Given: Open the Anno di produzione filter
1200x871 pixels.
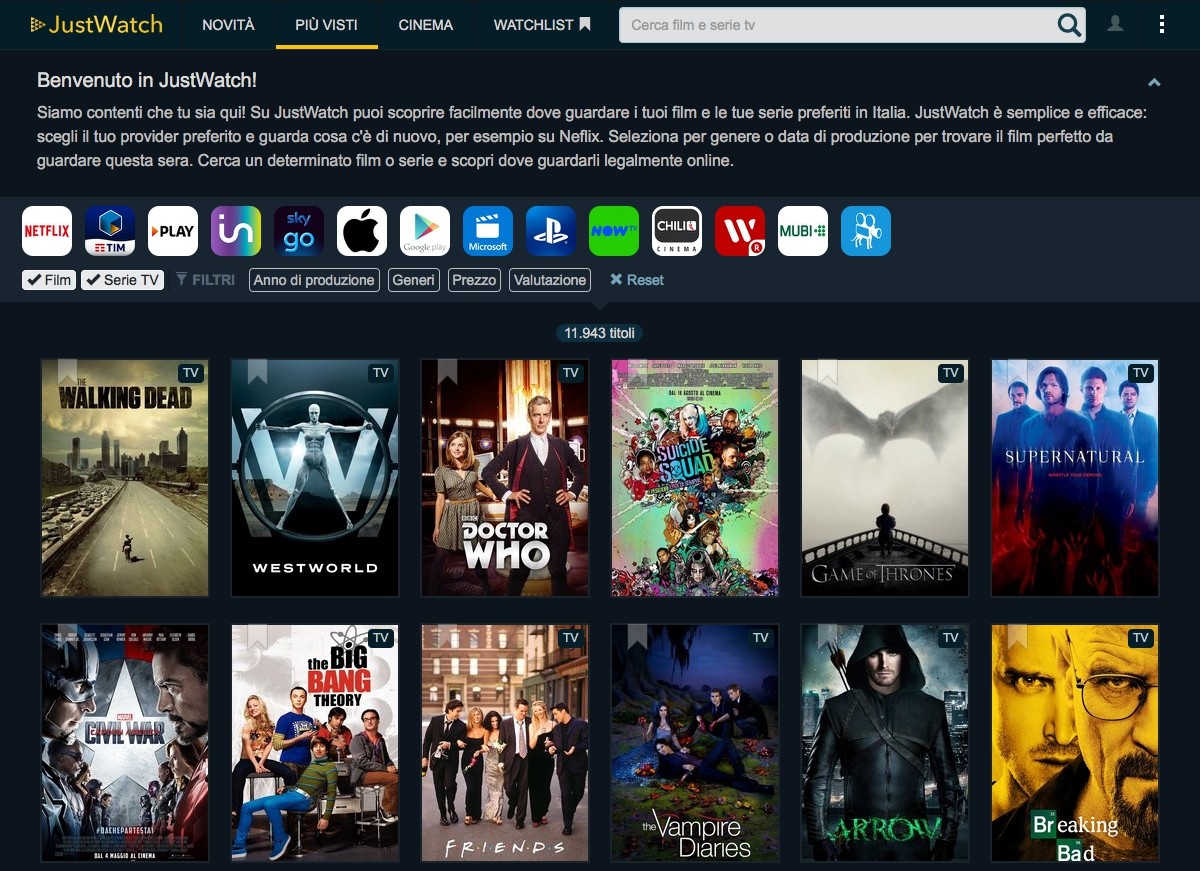Looking at the screenshot, I should tap(314, 280).
